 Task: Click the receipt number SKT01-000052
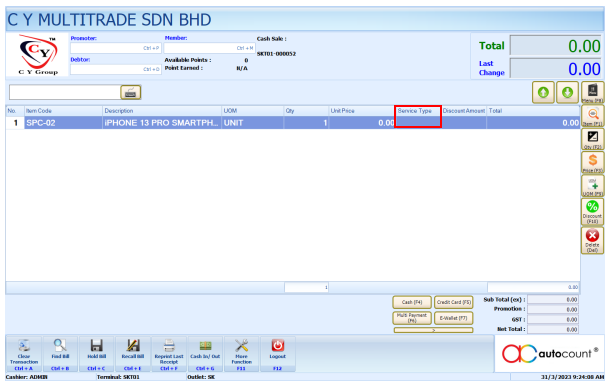coord(276,54)
